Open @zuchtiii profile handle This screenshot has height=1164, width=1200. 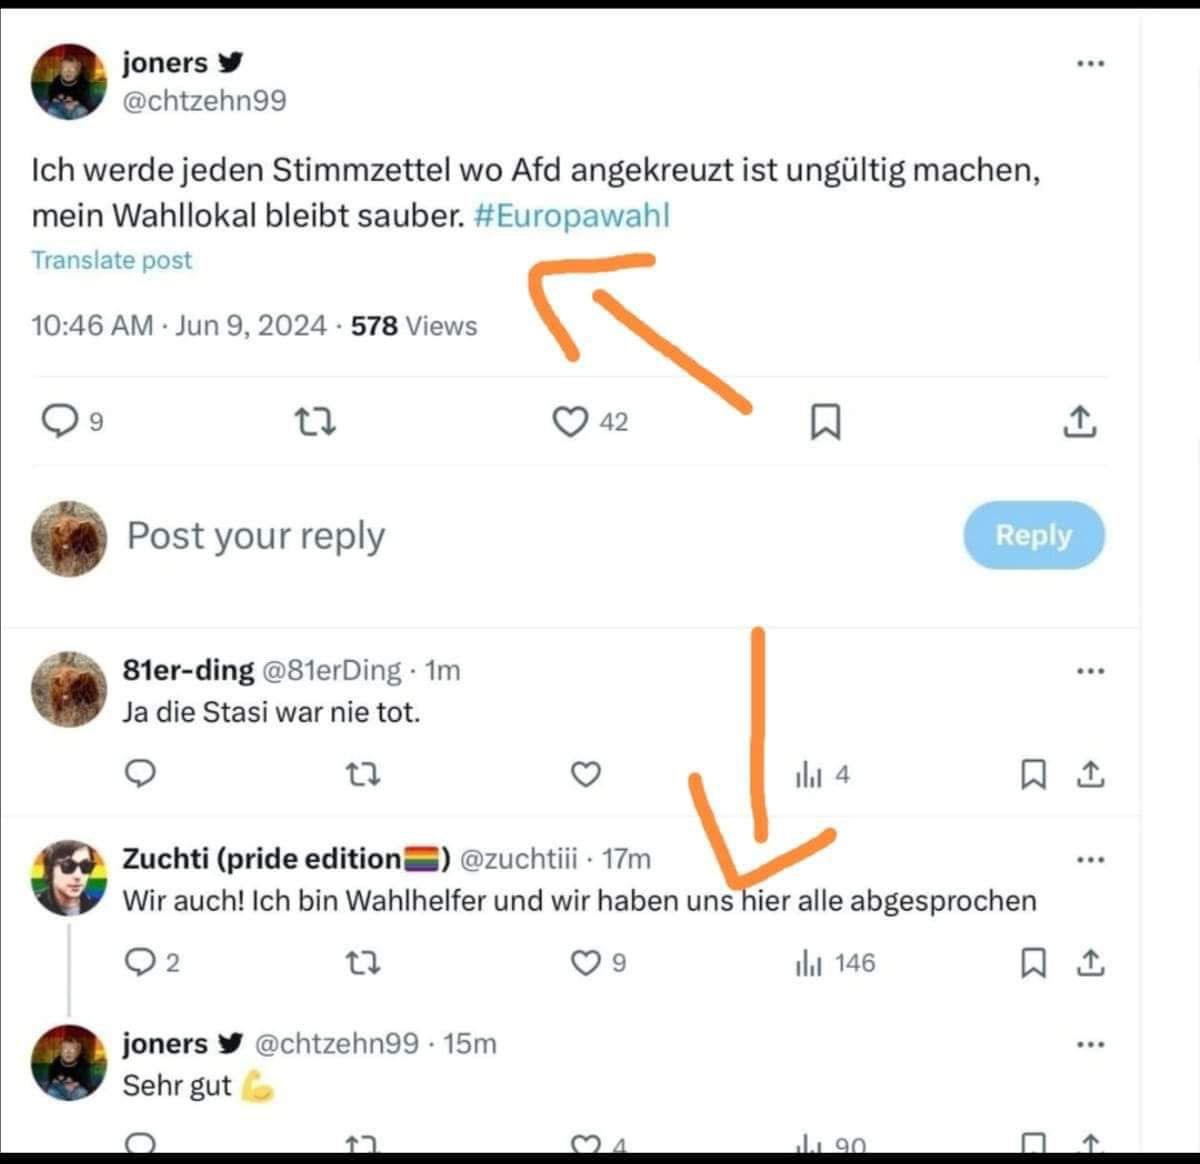click(518, 859)
